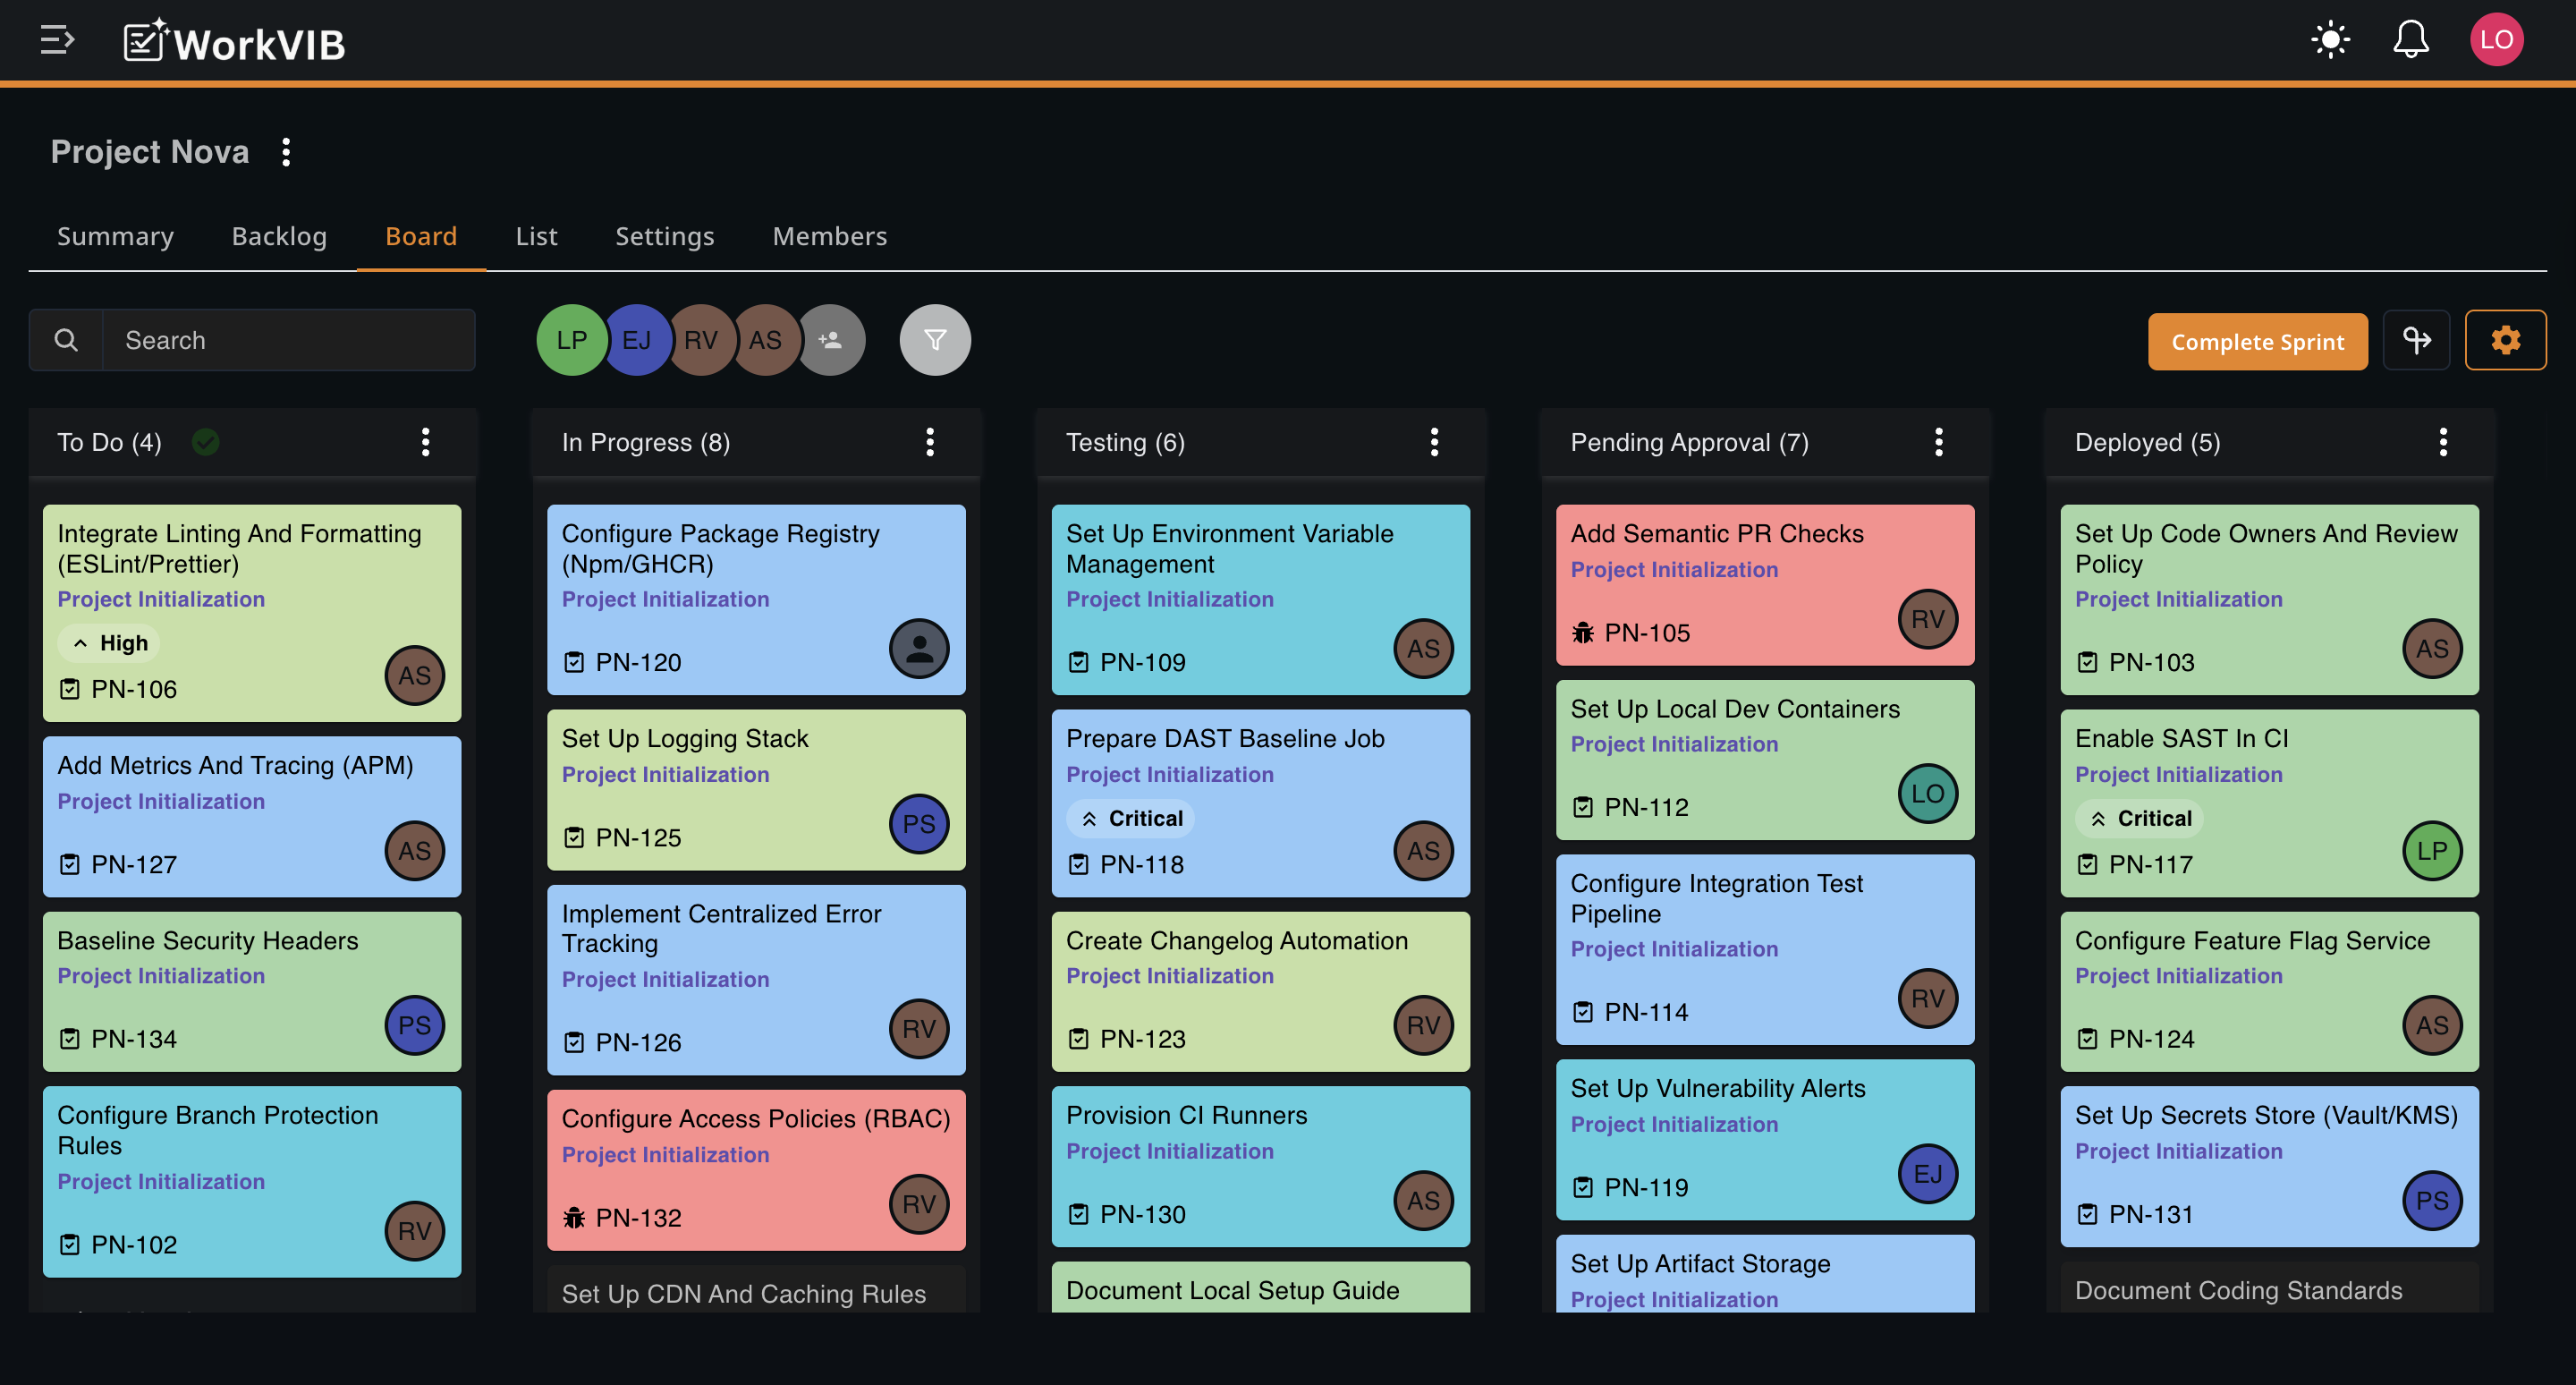The height and width of the screenshot is (1385, 2576).
Task: Switch to the Backlog tab
Action: coord(279,236)
